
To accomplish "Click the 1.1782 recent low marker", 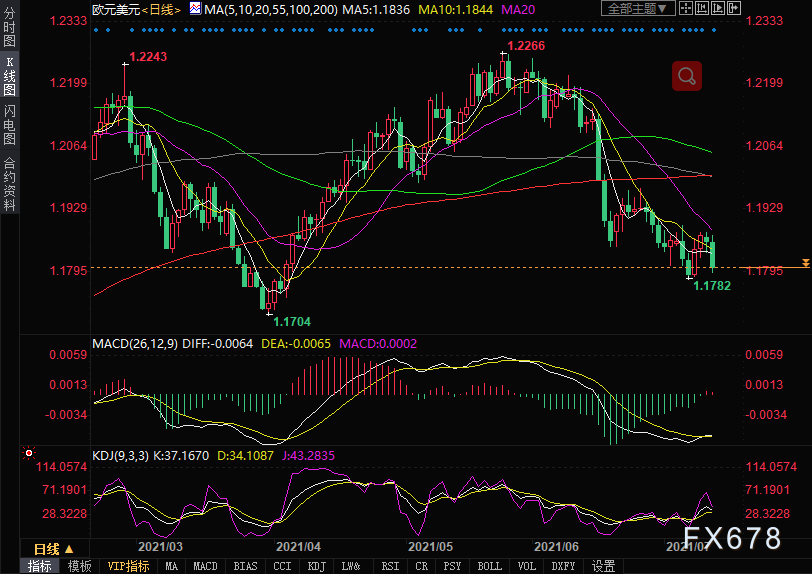I will 712,286.
